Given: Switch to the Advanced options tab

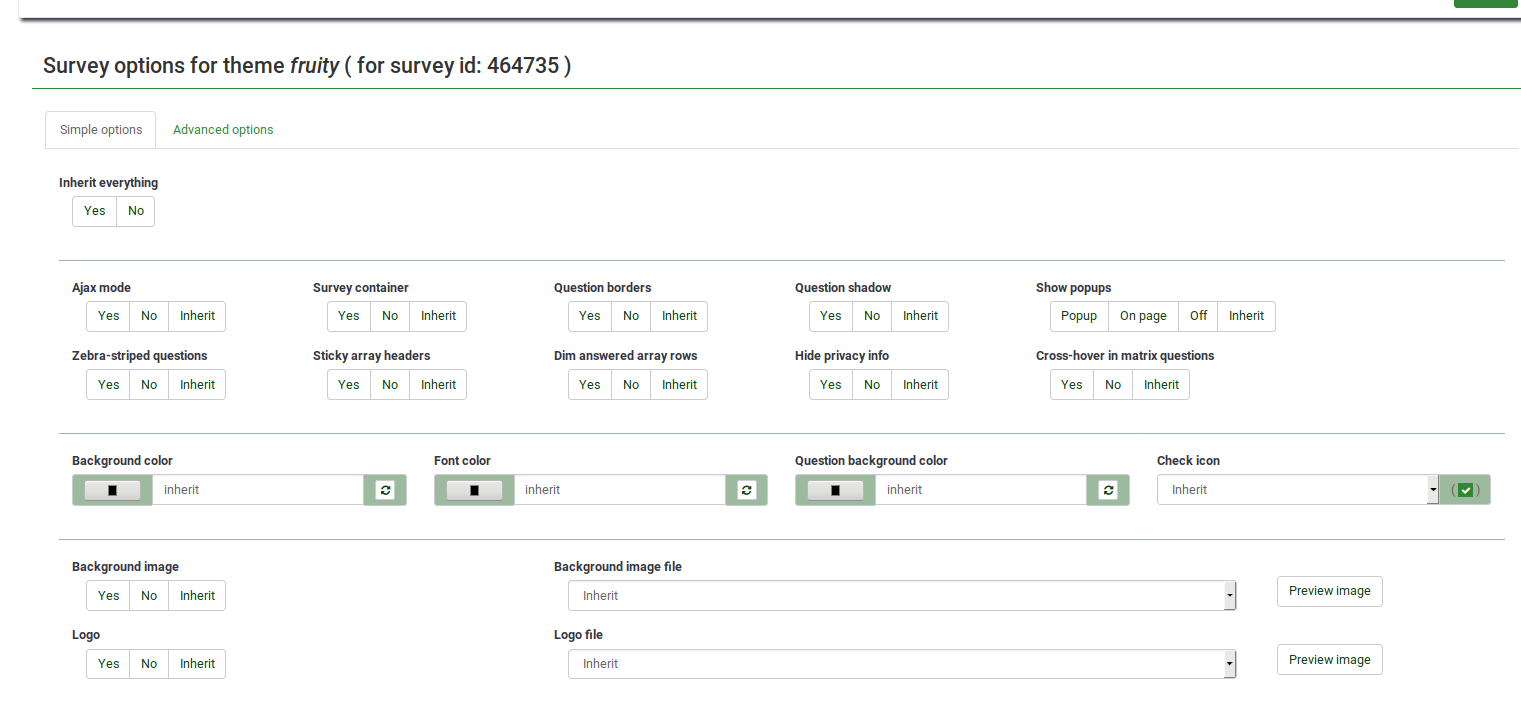Looking at the screenshot, I should click(223, 130).
